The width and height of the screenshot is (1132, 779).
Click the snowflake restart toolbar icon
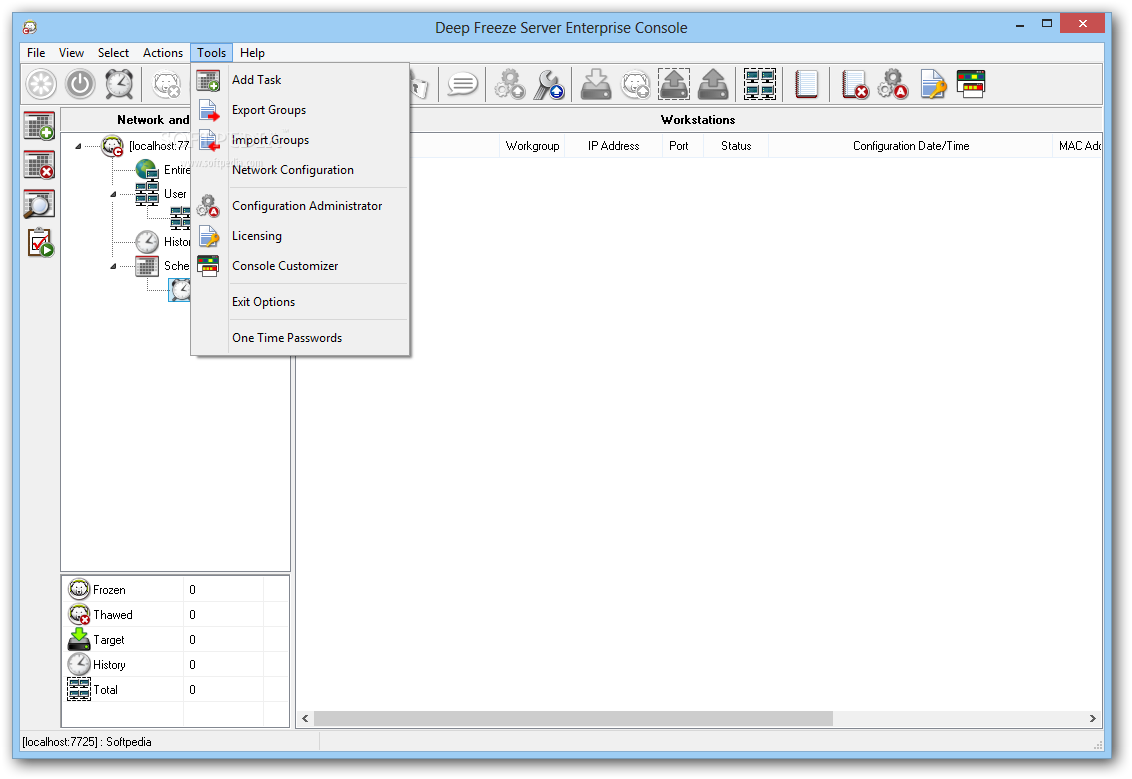click(x=41, y=84)
